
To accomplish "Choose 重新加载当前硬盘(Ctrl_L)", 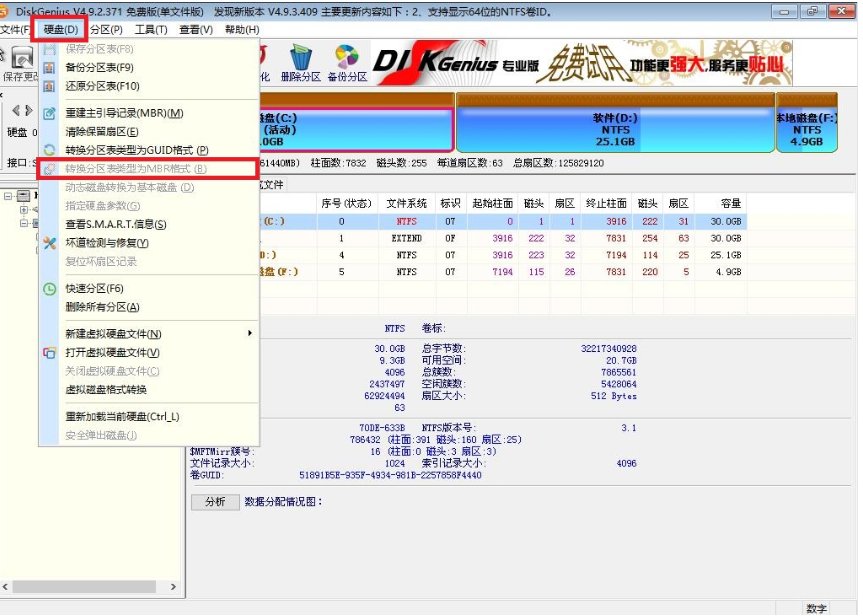I will pos(149,417).
